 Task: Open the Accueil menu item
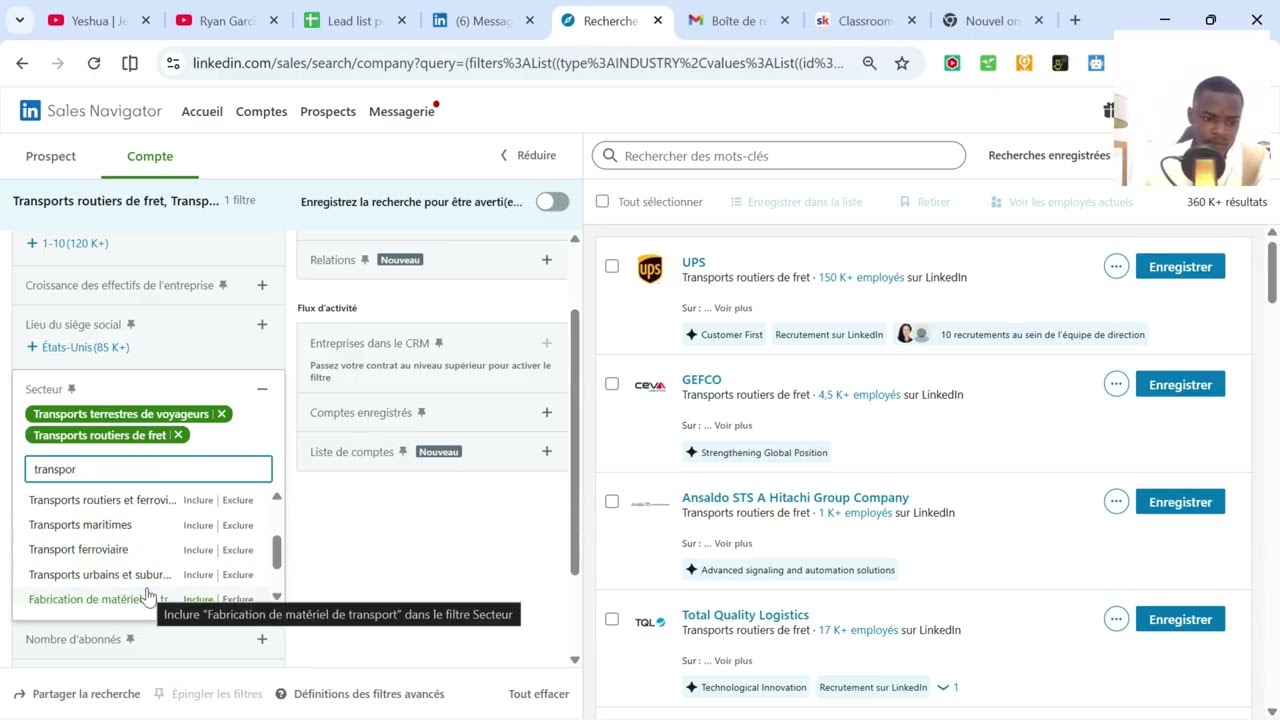(x=202, y=111)
